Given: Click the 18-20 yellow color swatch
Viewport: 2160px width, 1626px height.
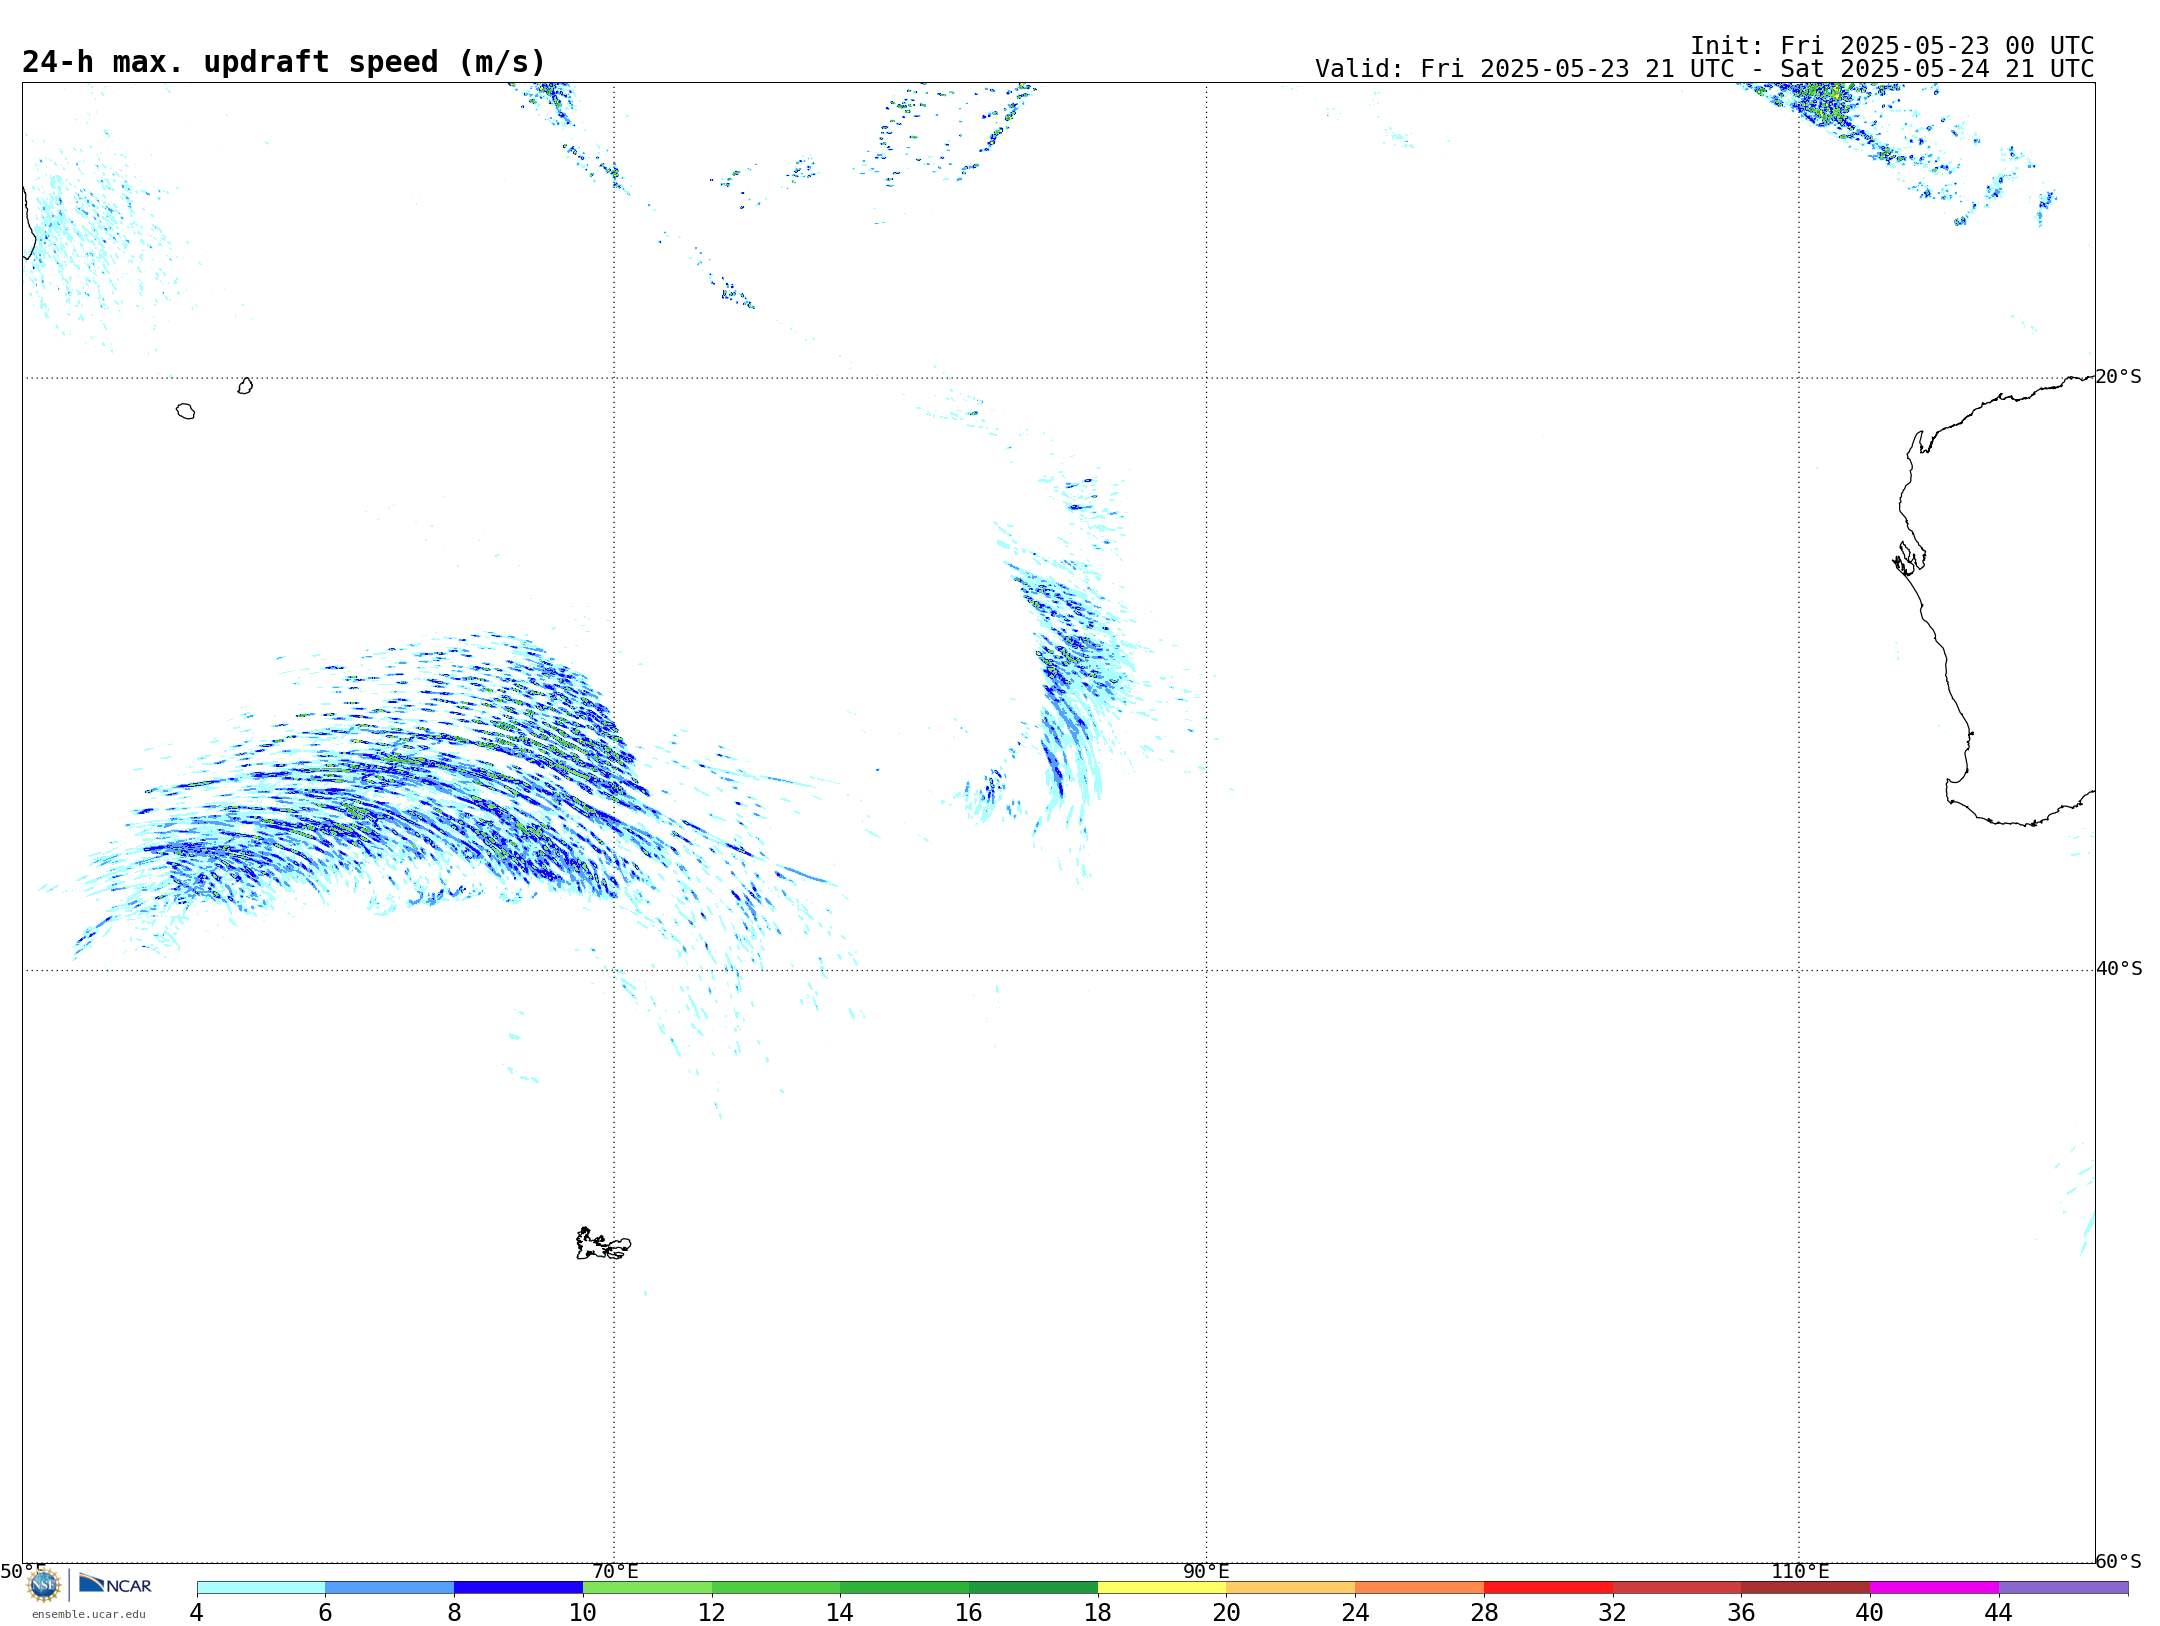Looking at the screenshot, I should tap(1162, 1587).
